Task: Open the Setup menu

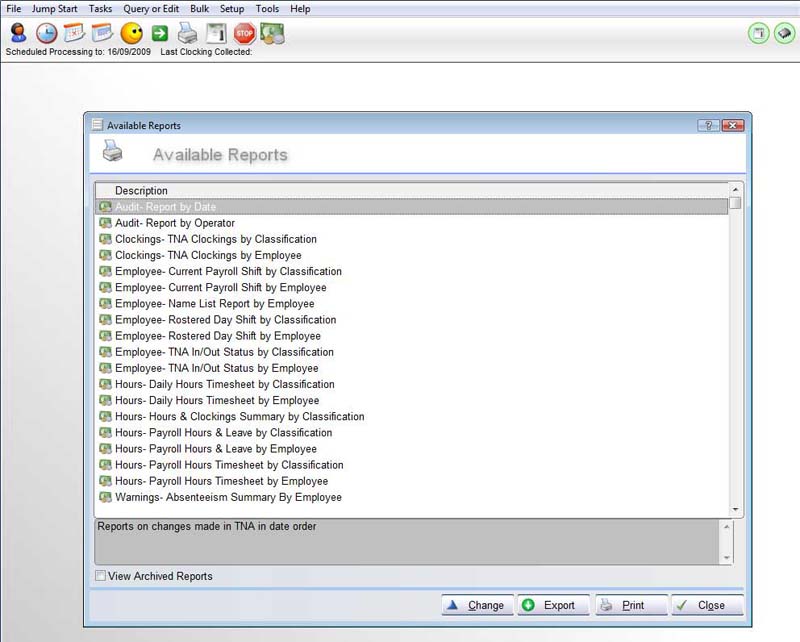Action: 232,9
